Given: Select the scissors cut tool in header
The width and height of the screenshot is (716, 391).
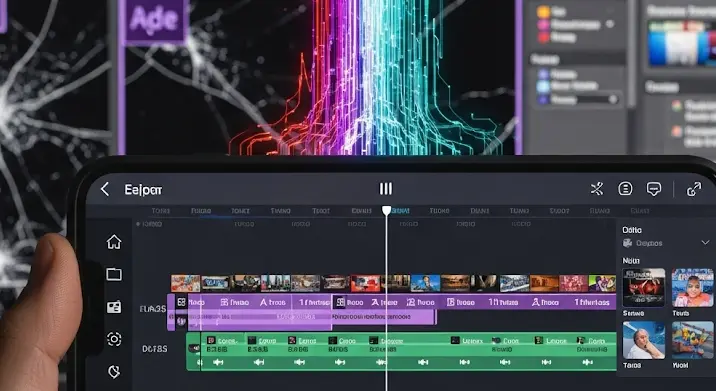Looking at the screenshot, I should pyautogui.click(x=597, y=189).
